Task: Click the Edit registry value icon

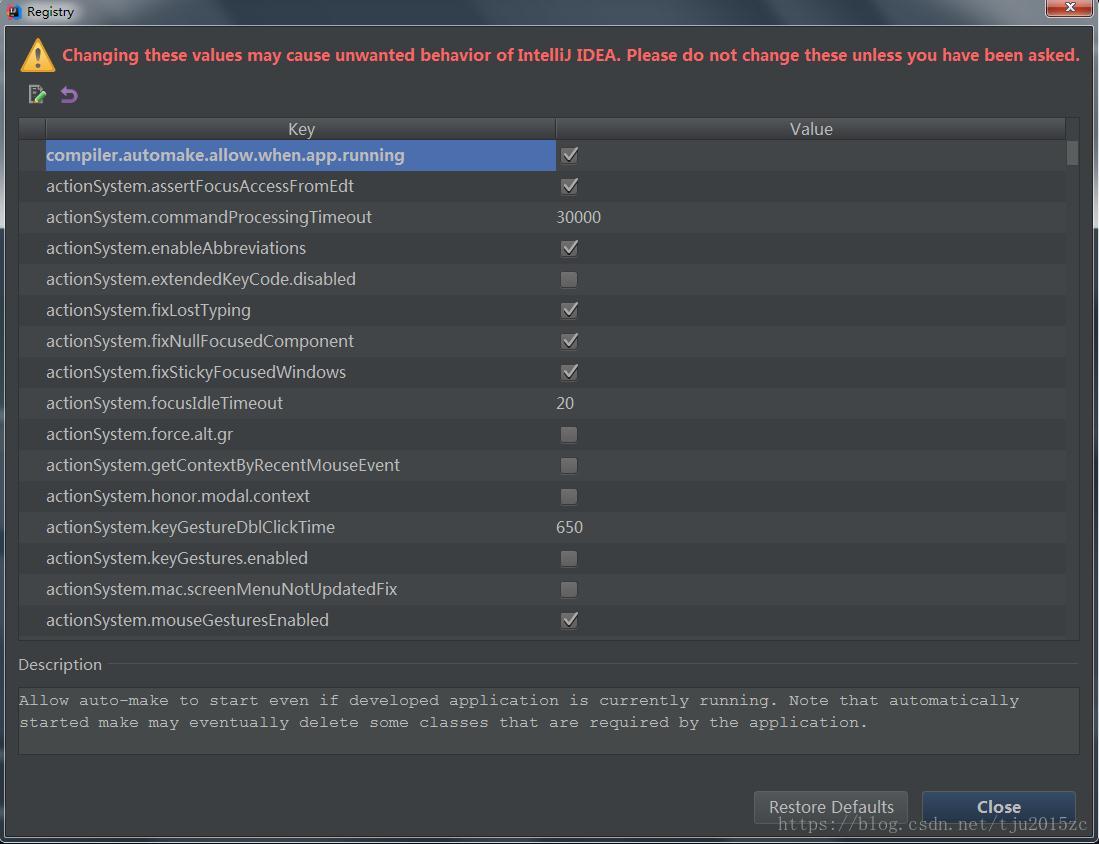Action: pos(37,94)
